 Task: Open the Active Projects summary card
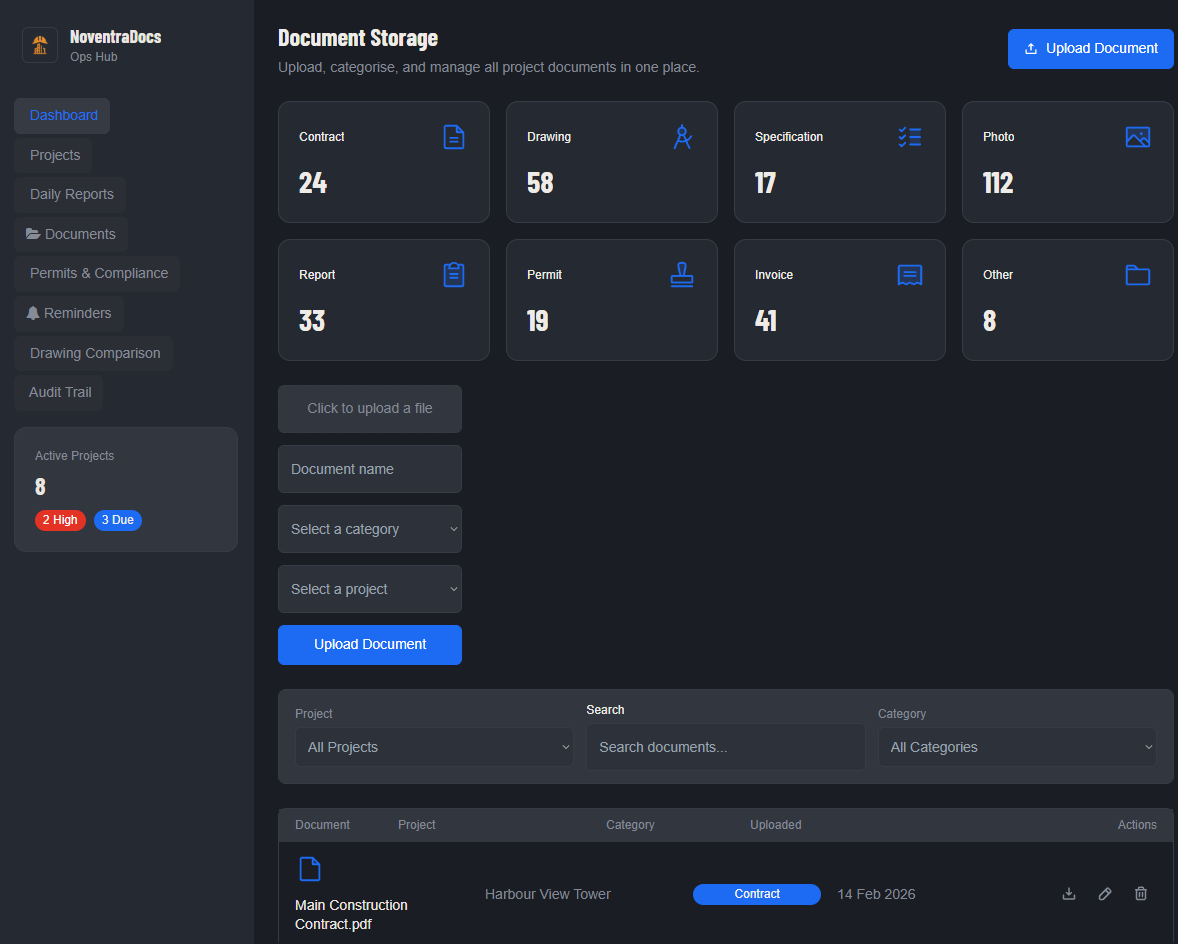[125, 490]
